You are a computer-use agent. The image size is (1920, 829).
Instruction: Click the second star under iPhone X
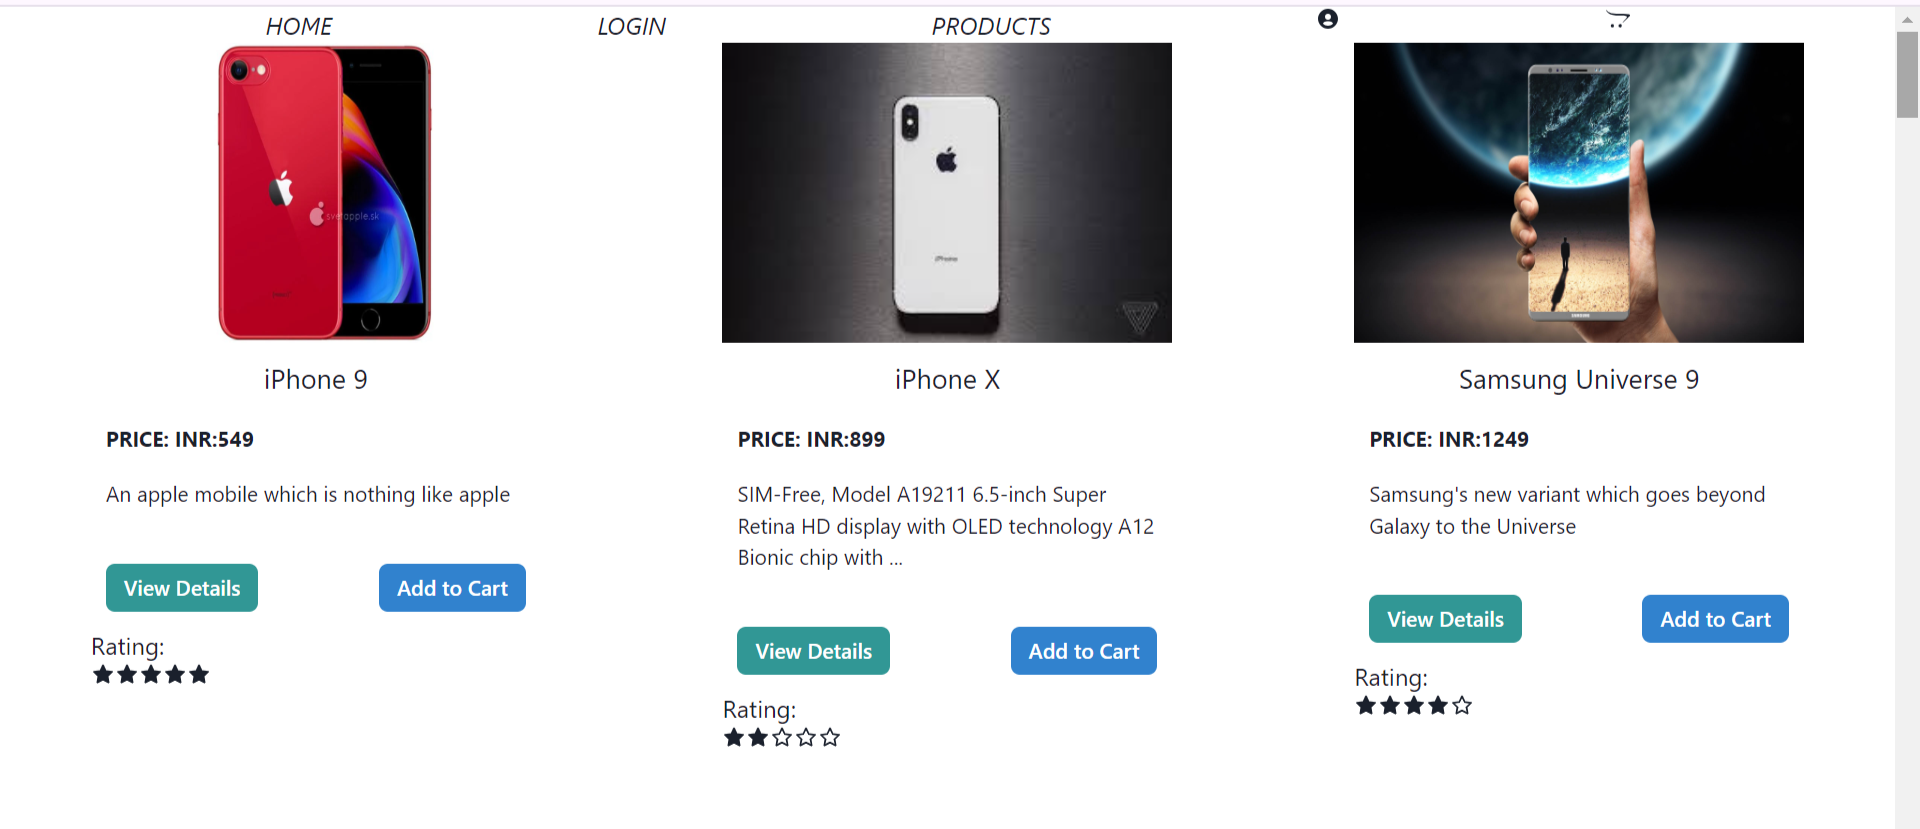point(758,738)
